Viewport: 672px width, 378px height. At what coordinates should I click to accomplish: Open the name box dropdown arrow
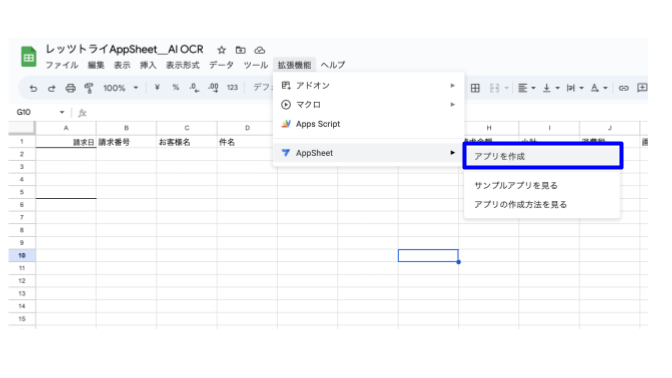62,112
